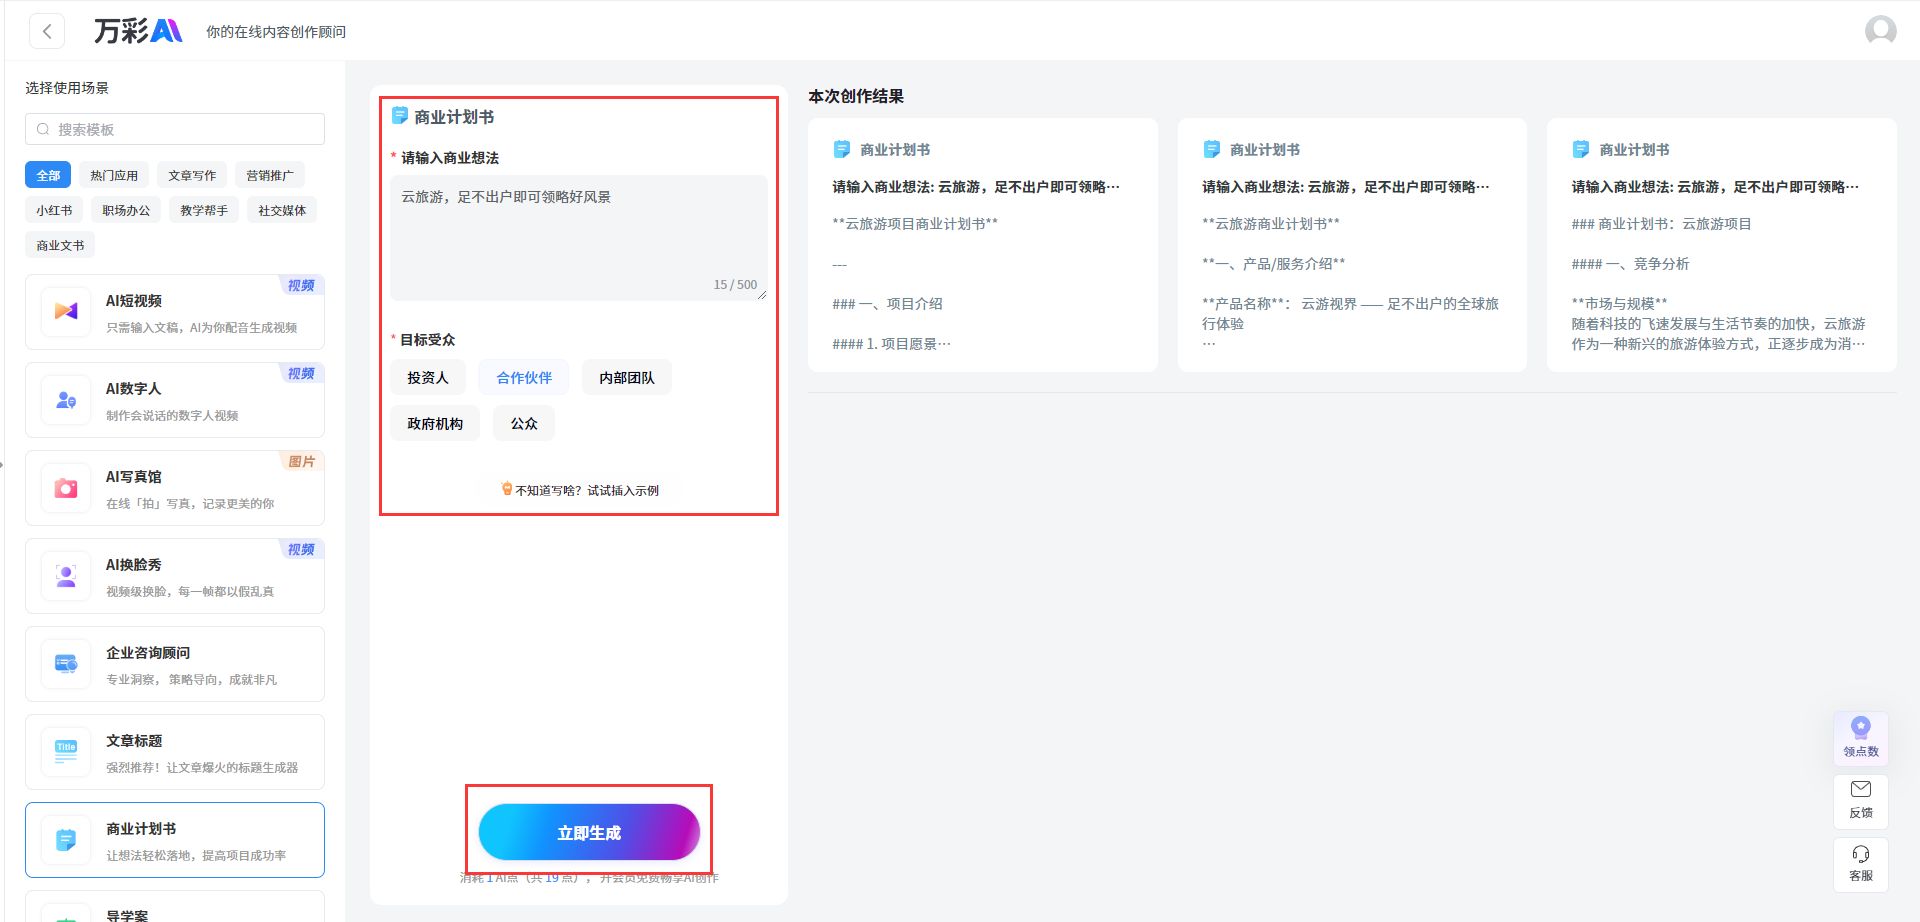Open the AI写真馆 template card
Viewport: 1920px width, 922px height.
pos(175,488)
